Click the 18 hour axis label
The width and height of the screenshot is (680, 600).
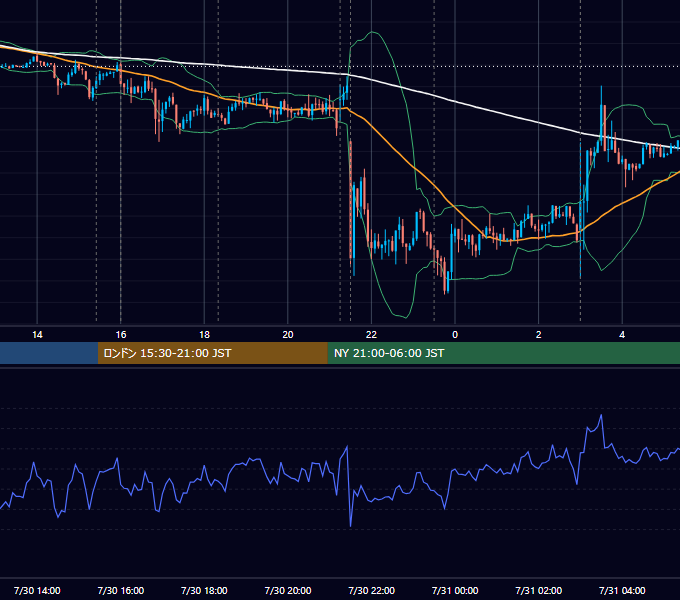pyautogui.click(x=204, y=335)
